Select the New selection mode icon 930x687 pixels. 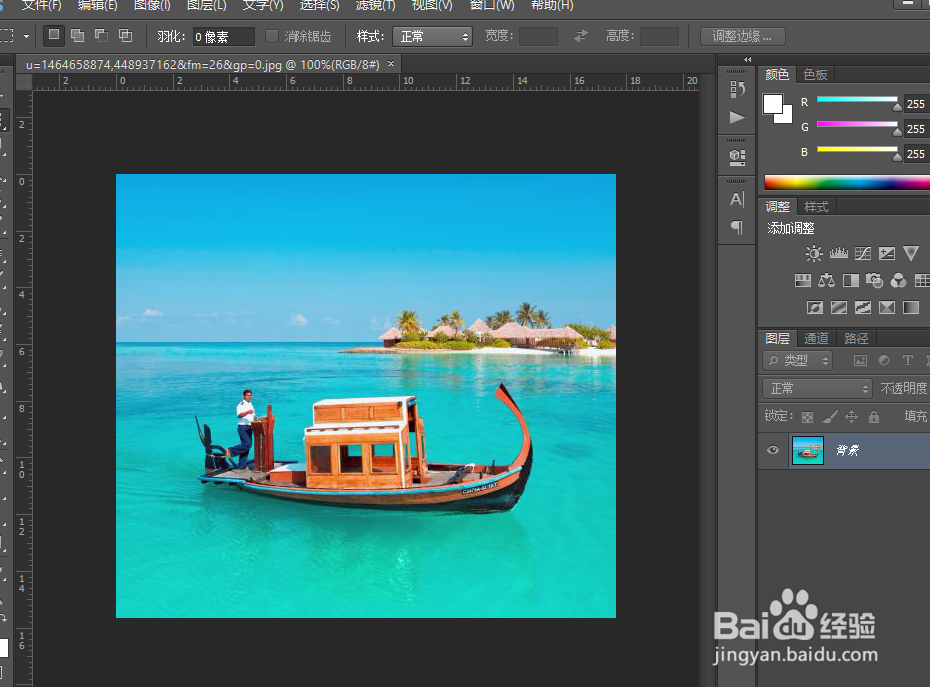pos(54,36)
